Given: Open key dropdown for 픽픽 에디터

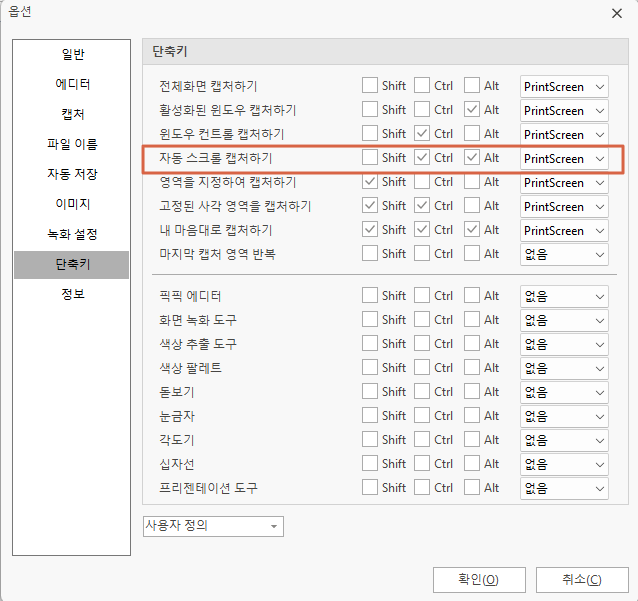Looking at the screenshot, I should point(564,297).
